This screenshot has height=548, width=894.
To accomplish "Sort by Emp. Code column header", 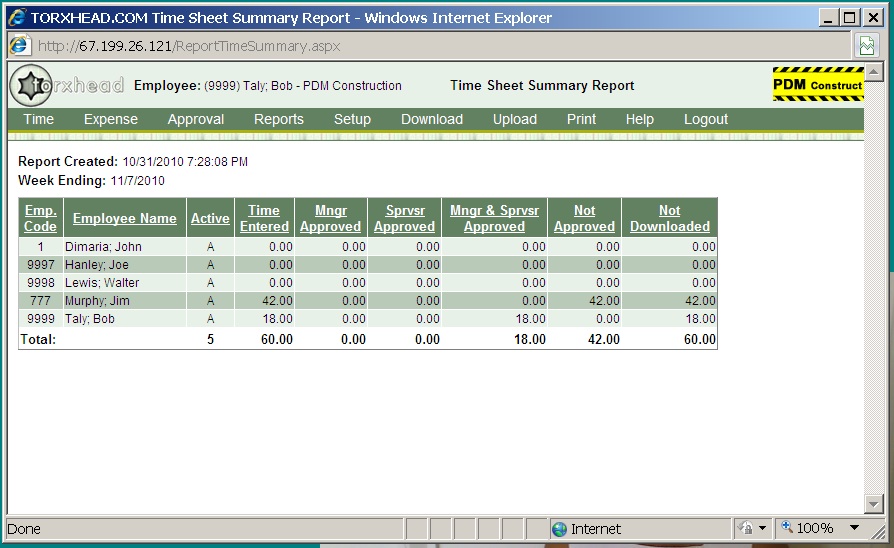I will click(x=40, y=218).
